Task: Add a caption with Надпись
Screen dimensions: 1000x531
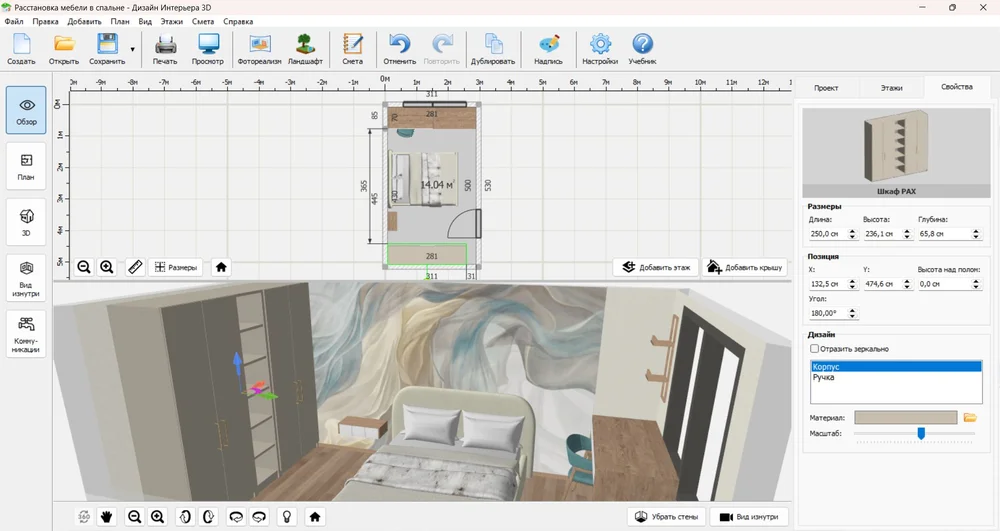Action: point(548,49)
